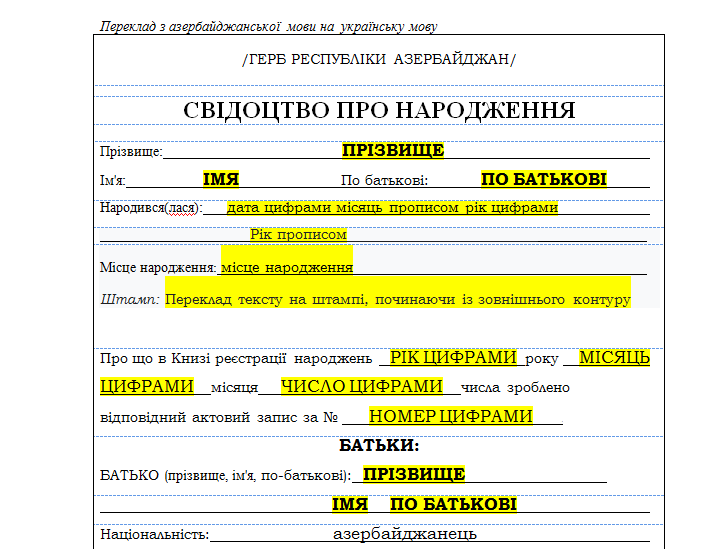Click the father's ІМЯ ПО БАТЬКОВІ line
The width and height of the screenshot is (702, 549).
423,504
